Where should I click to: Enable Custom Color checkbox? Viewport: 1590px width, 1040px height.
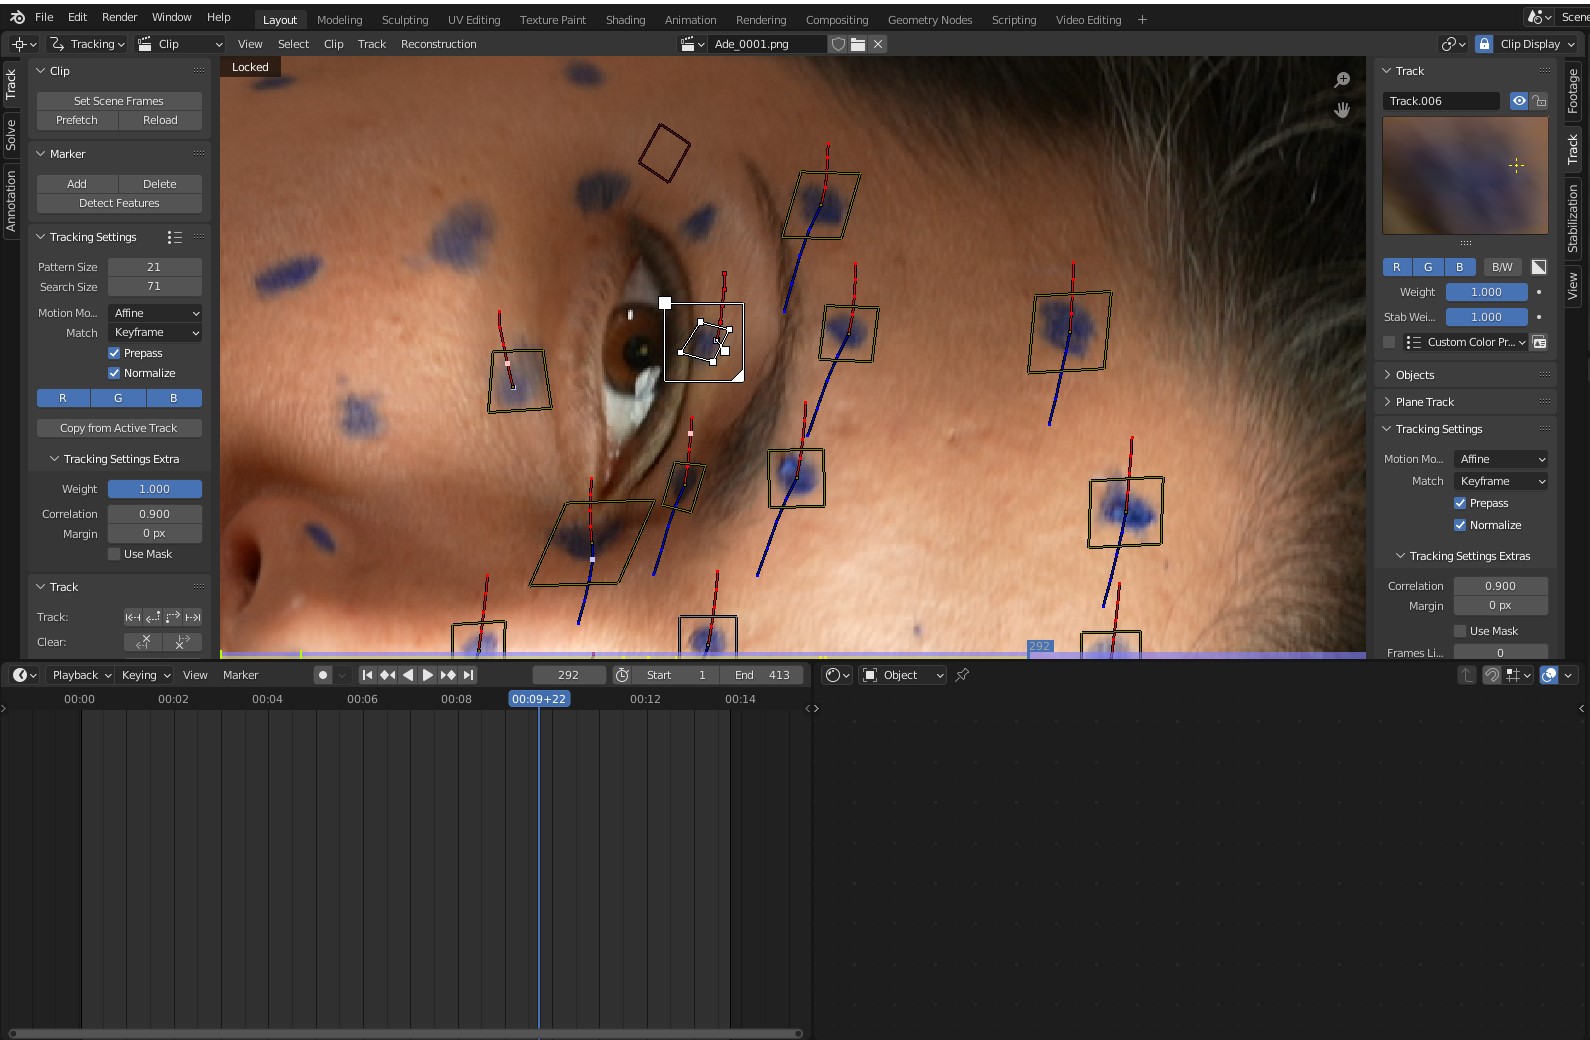tap(1389, 342)
